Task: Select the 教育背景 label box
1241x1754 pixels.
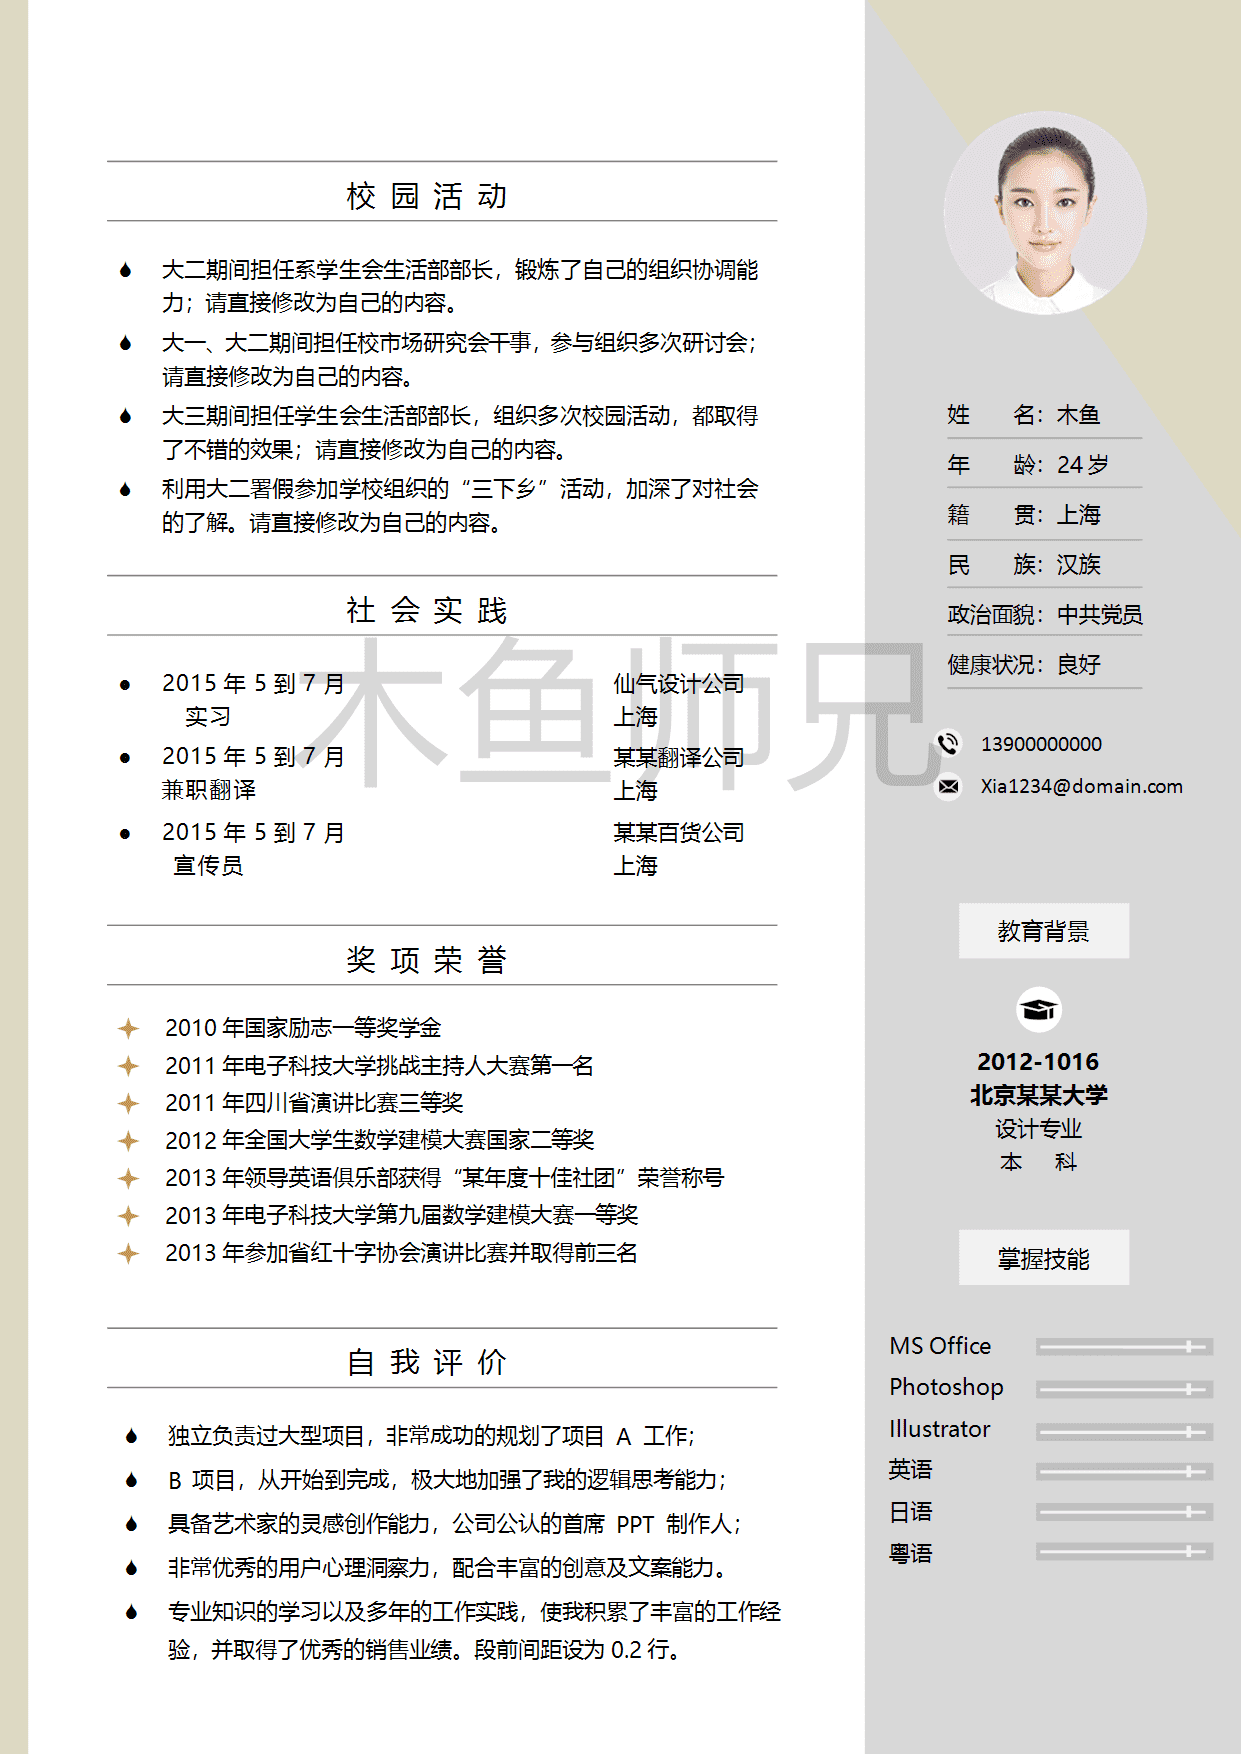Action: [1043, 931]
